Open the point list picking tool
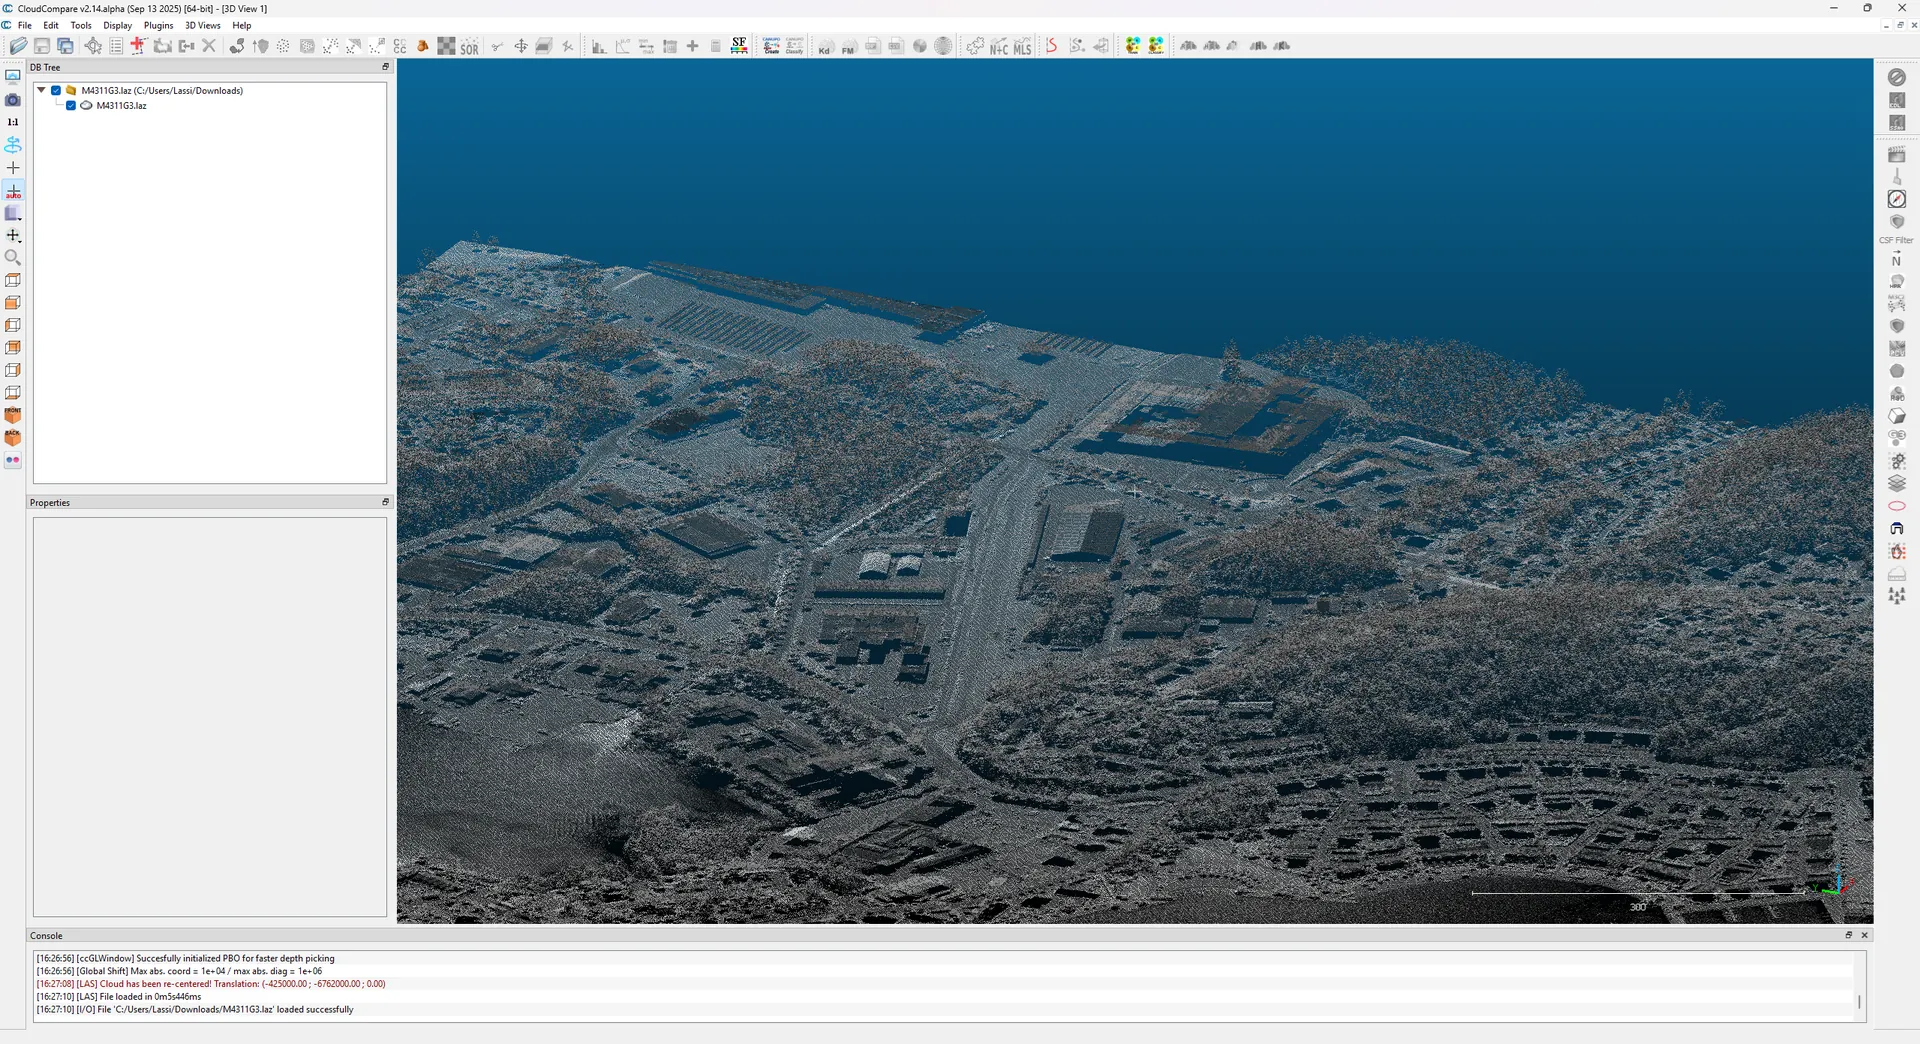 click(116, 46)
